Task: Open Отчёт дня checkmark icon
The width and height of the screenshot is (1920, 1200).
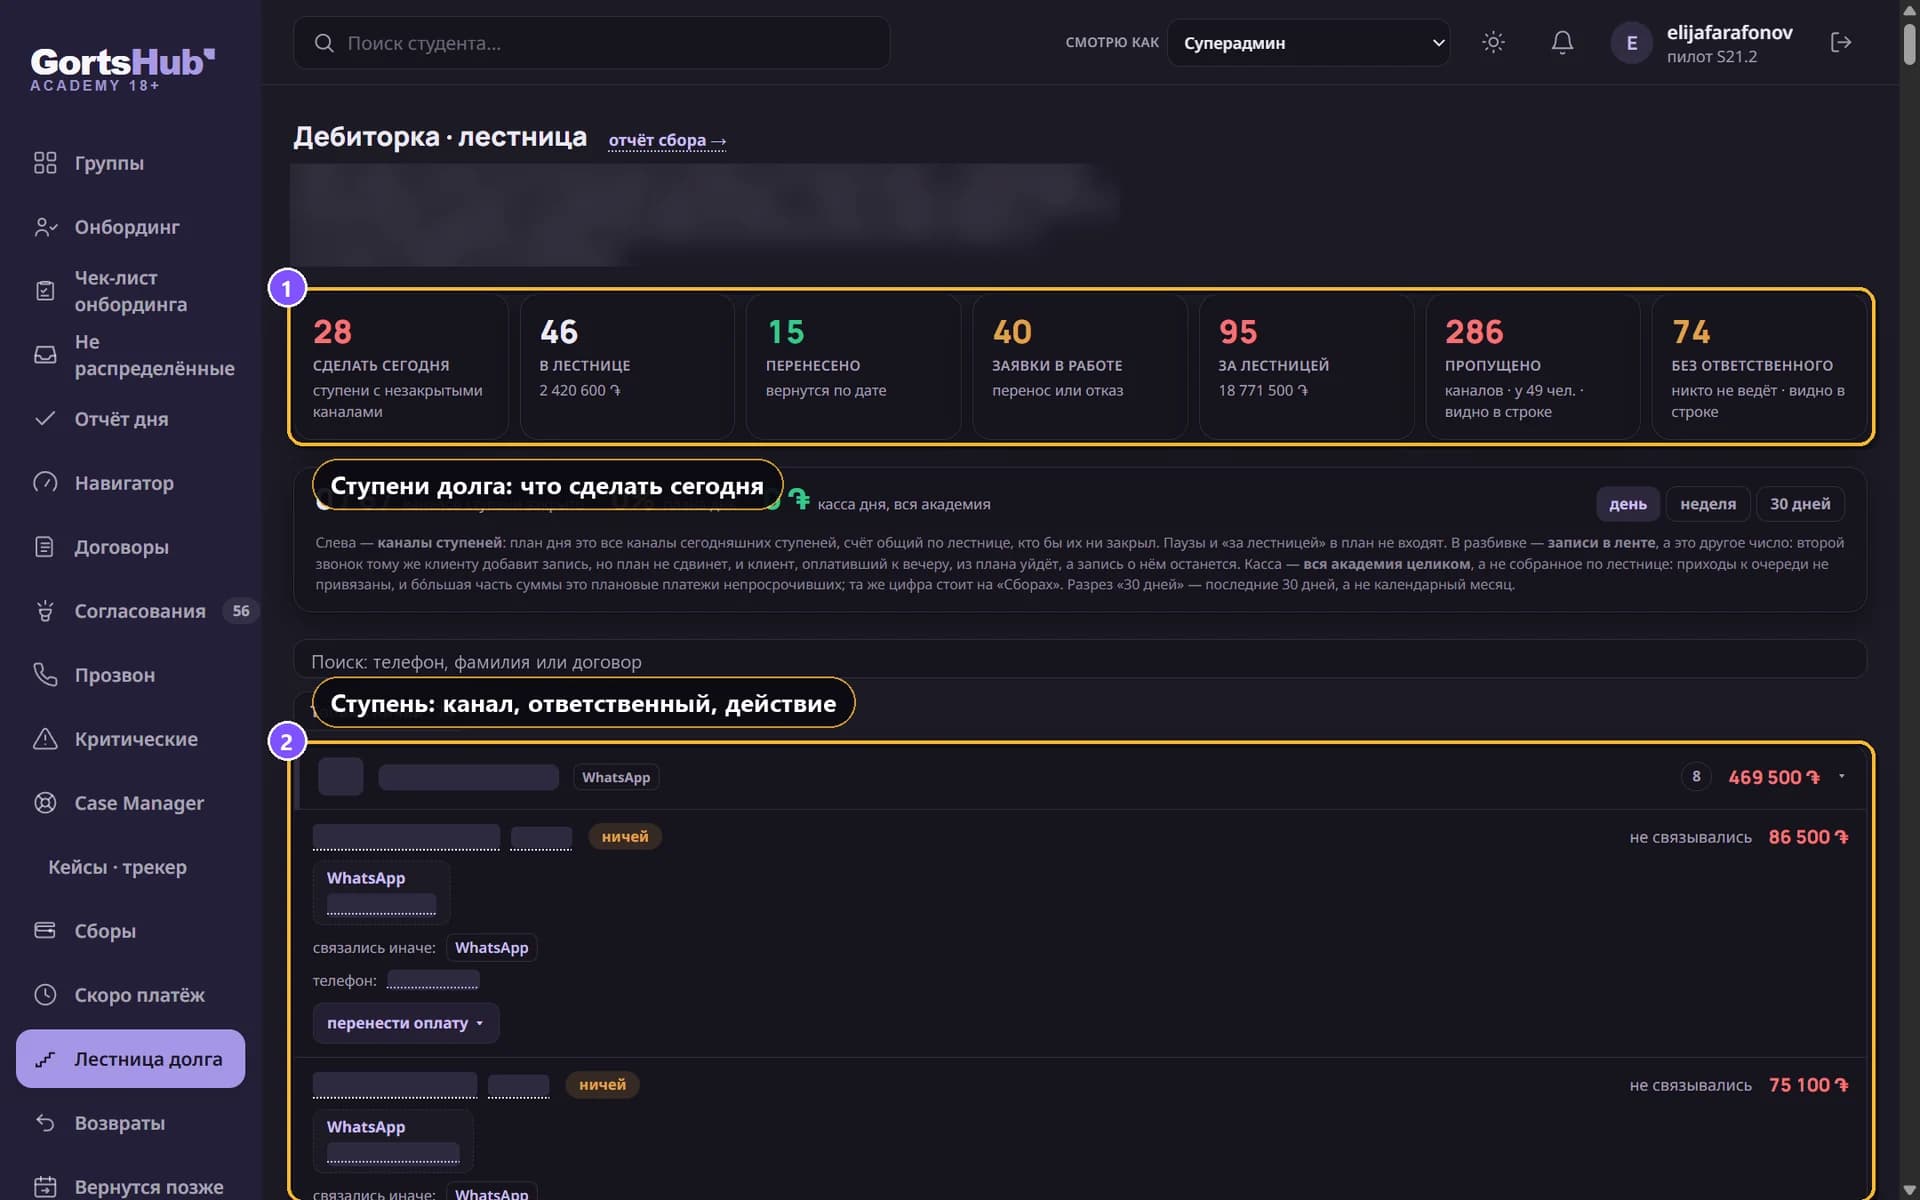Action: click(45, 419)
